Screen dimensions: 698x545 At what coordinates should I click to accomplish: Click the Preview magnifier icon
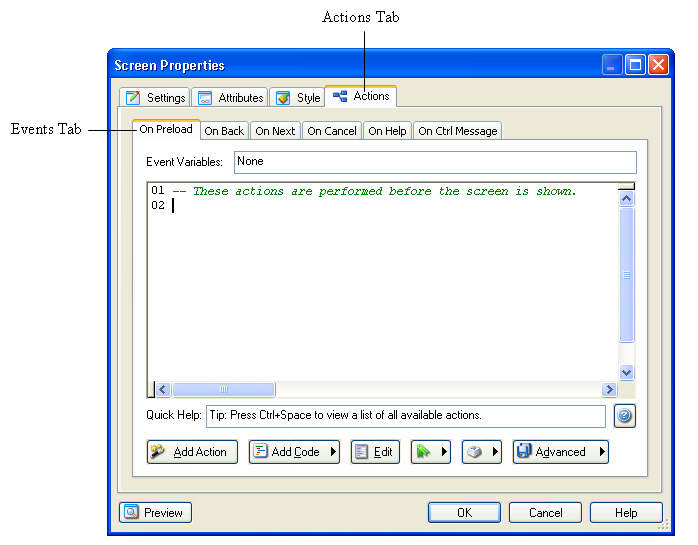(x=131, y=512)
